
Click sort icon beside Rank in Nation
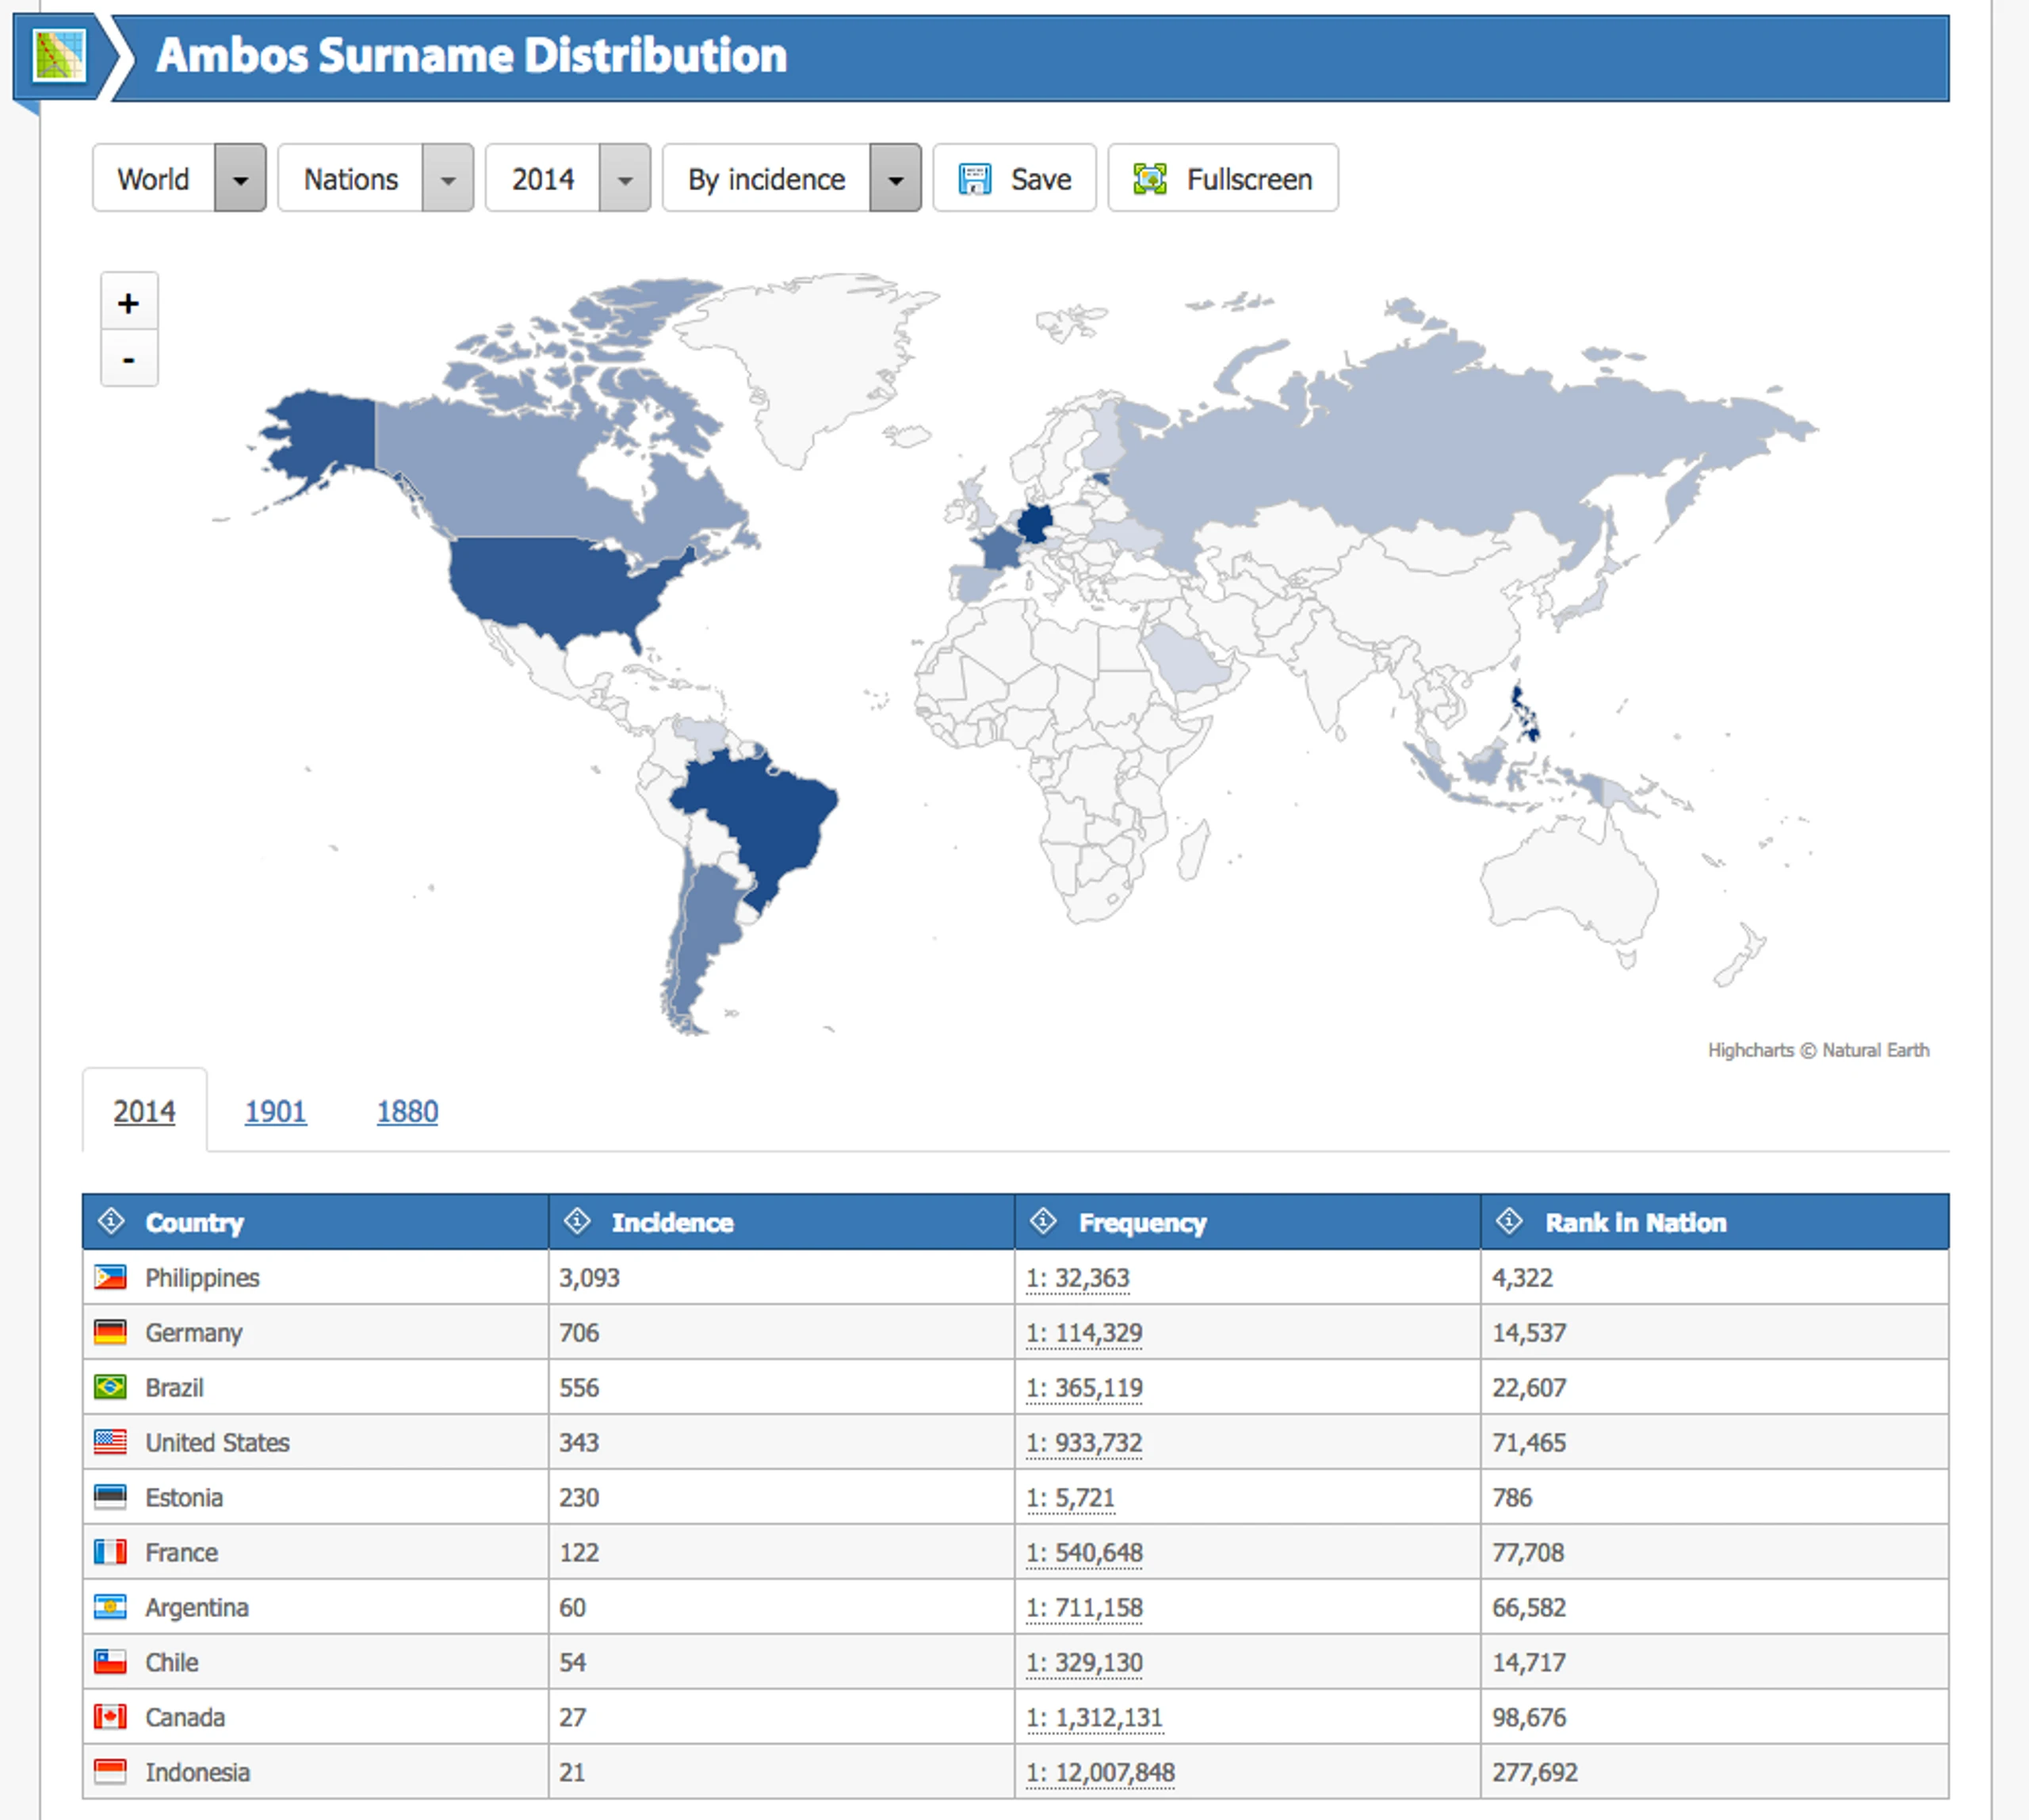click(1509, 1221)
